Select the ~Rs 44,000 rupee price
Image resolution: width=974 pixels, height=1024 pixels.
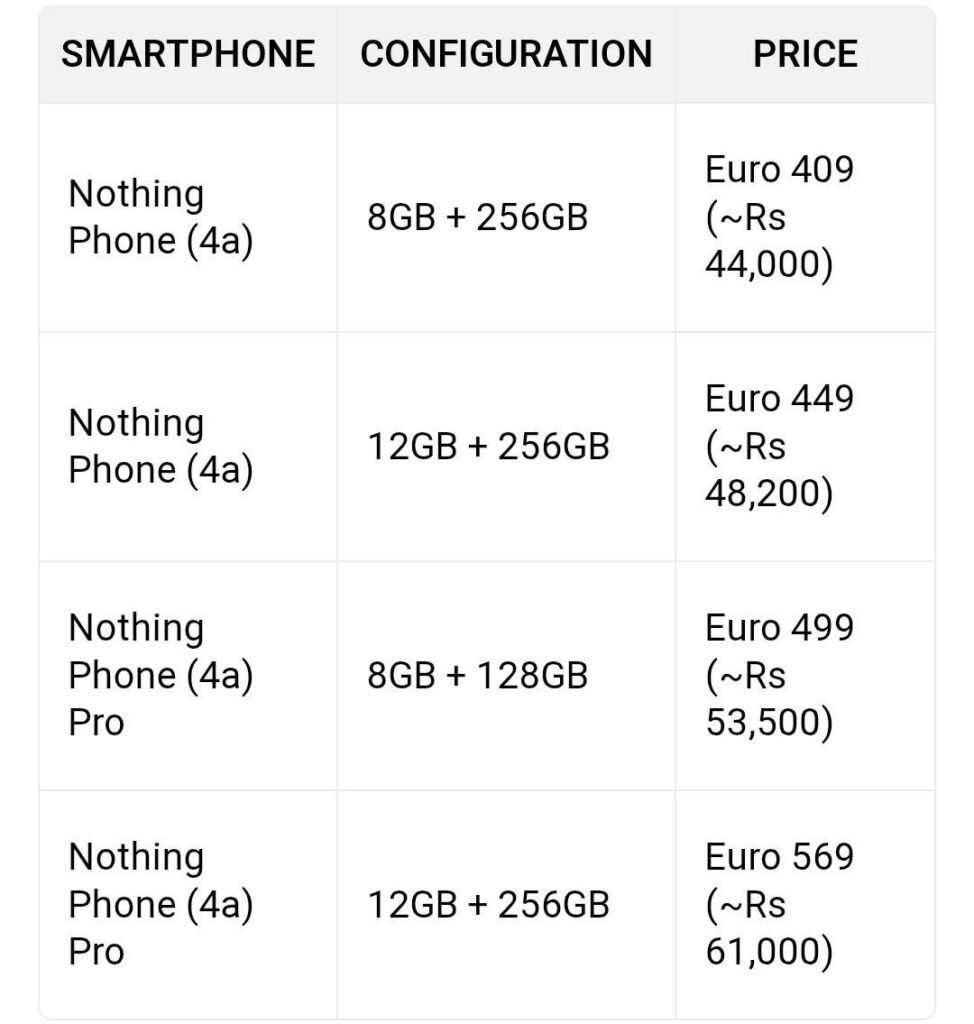tap(768, 243)
